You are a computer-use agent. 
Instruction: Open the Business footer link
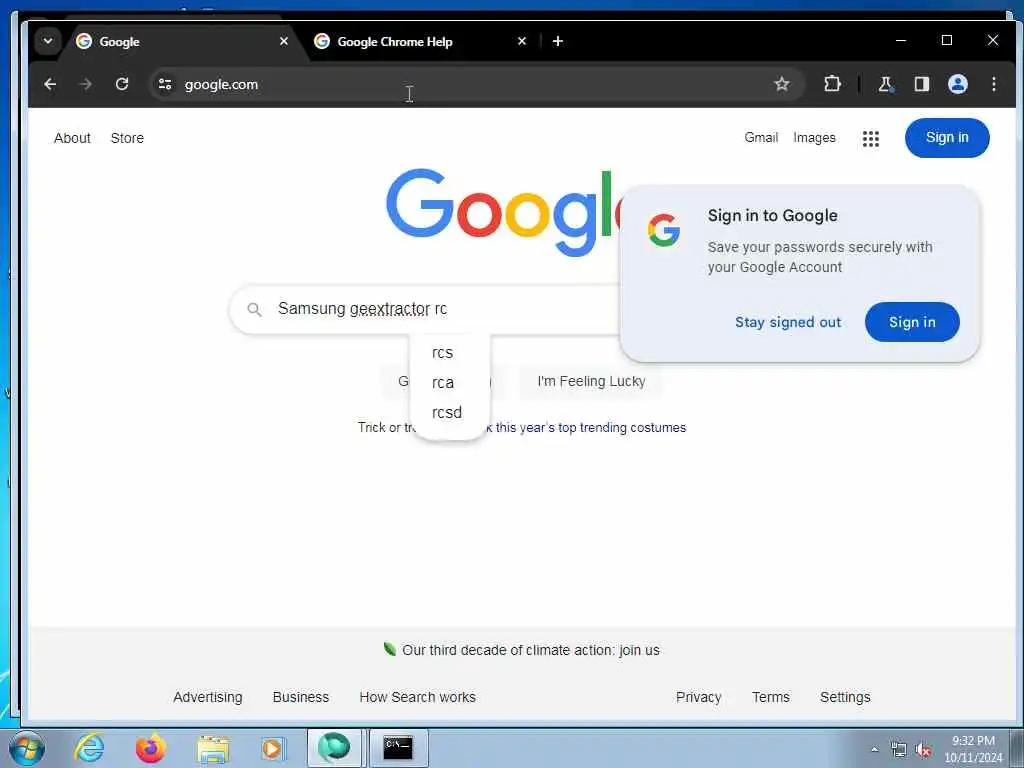click(x=300, y=697)
